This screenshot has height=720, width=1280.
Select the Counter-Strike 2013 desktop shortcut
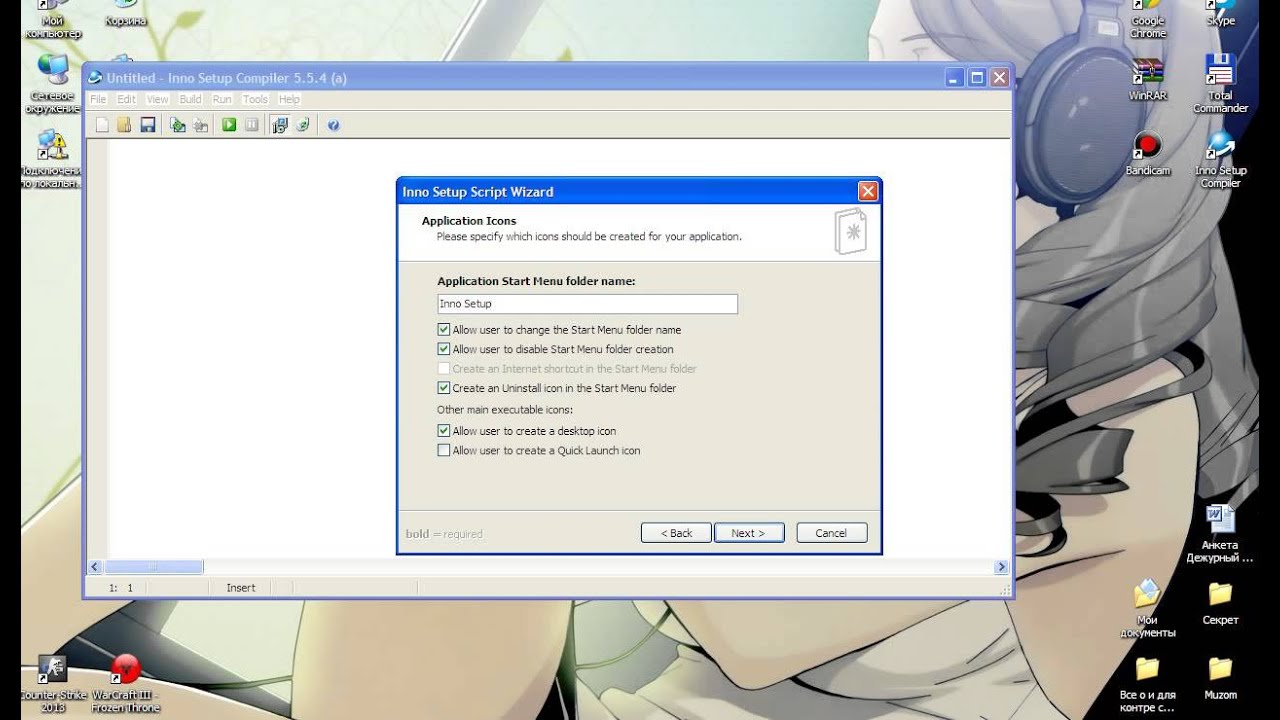[53, 683]
